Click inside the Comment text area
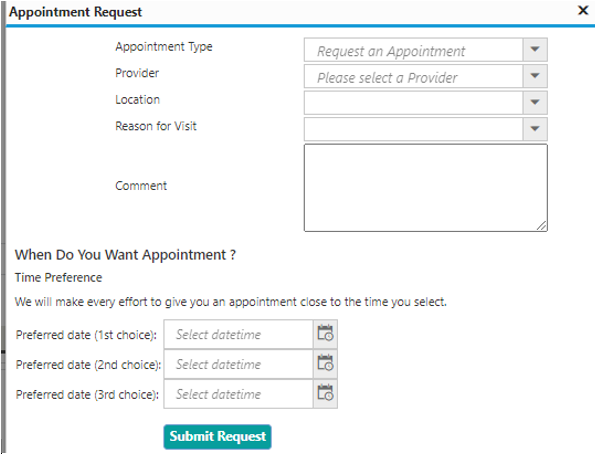 point(426,188)
